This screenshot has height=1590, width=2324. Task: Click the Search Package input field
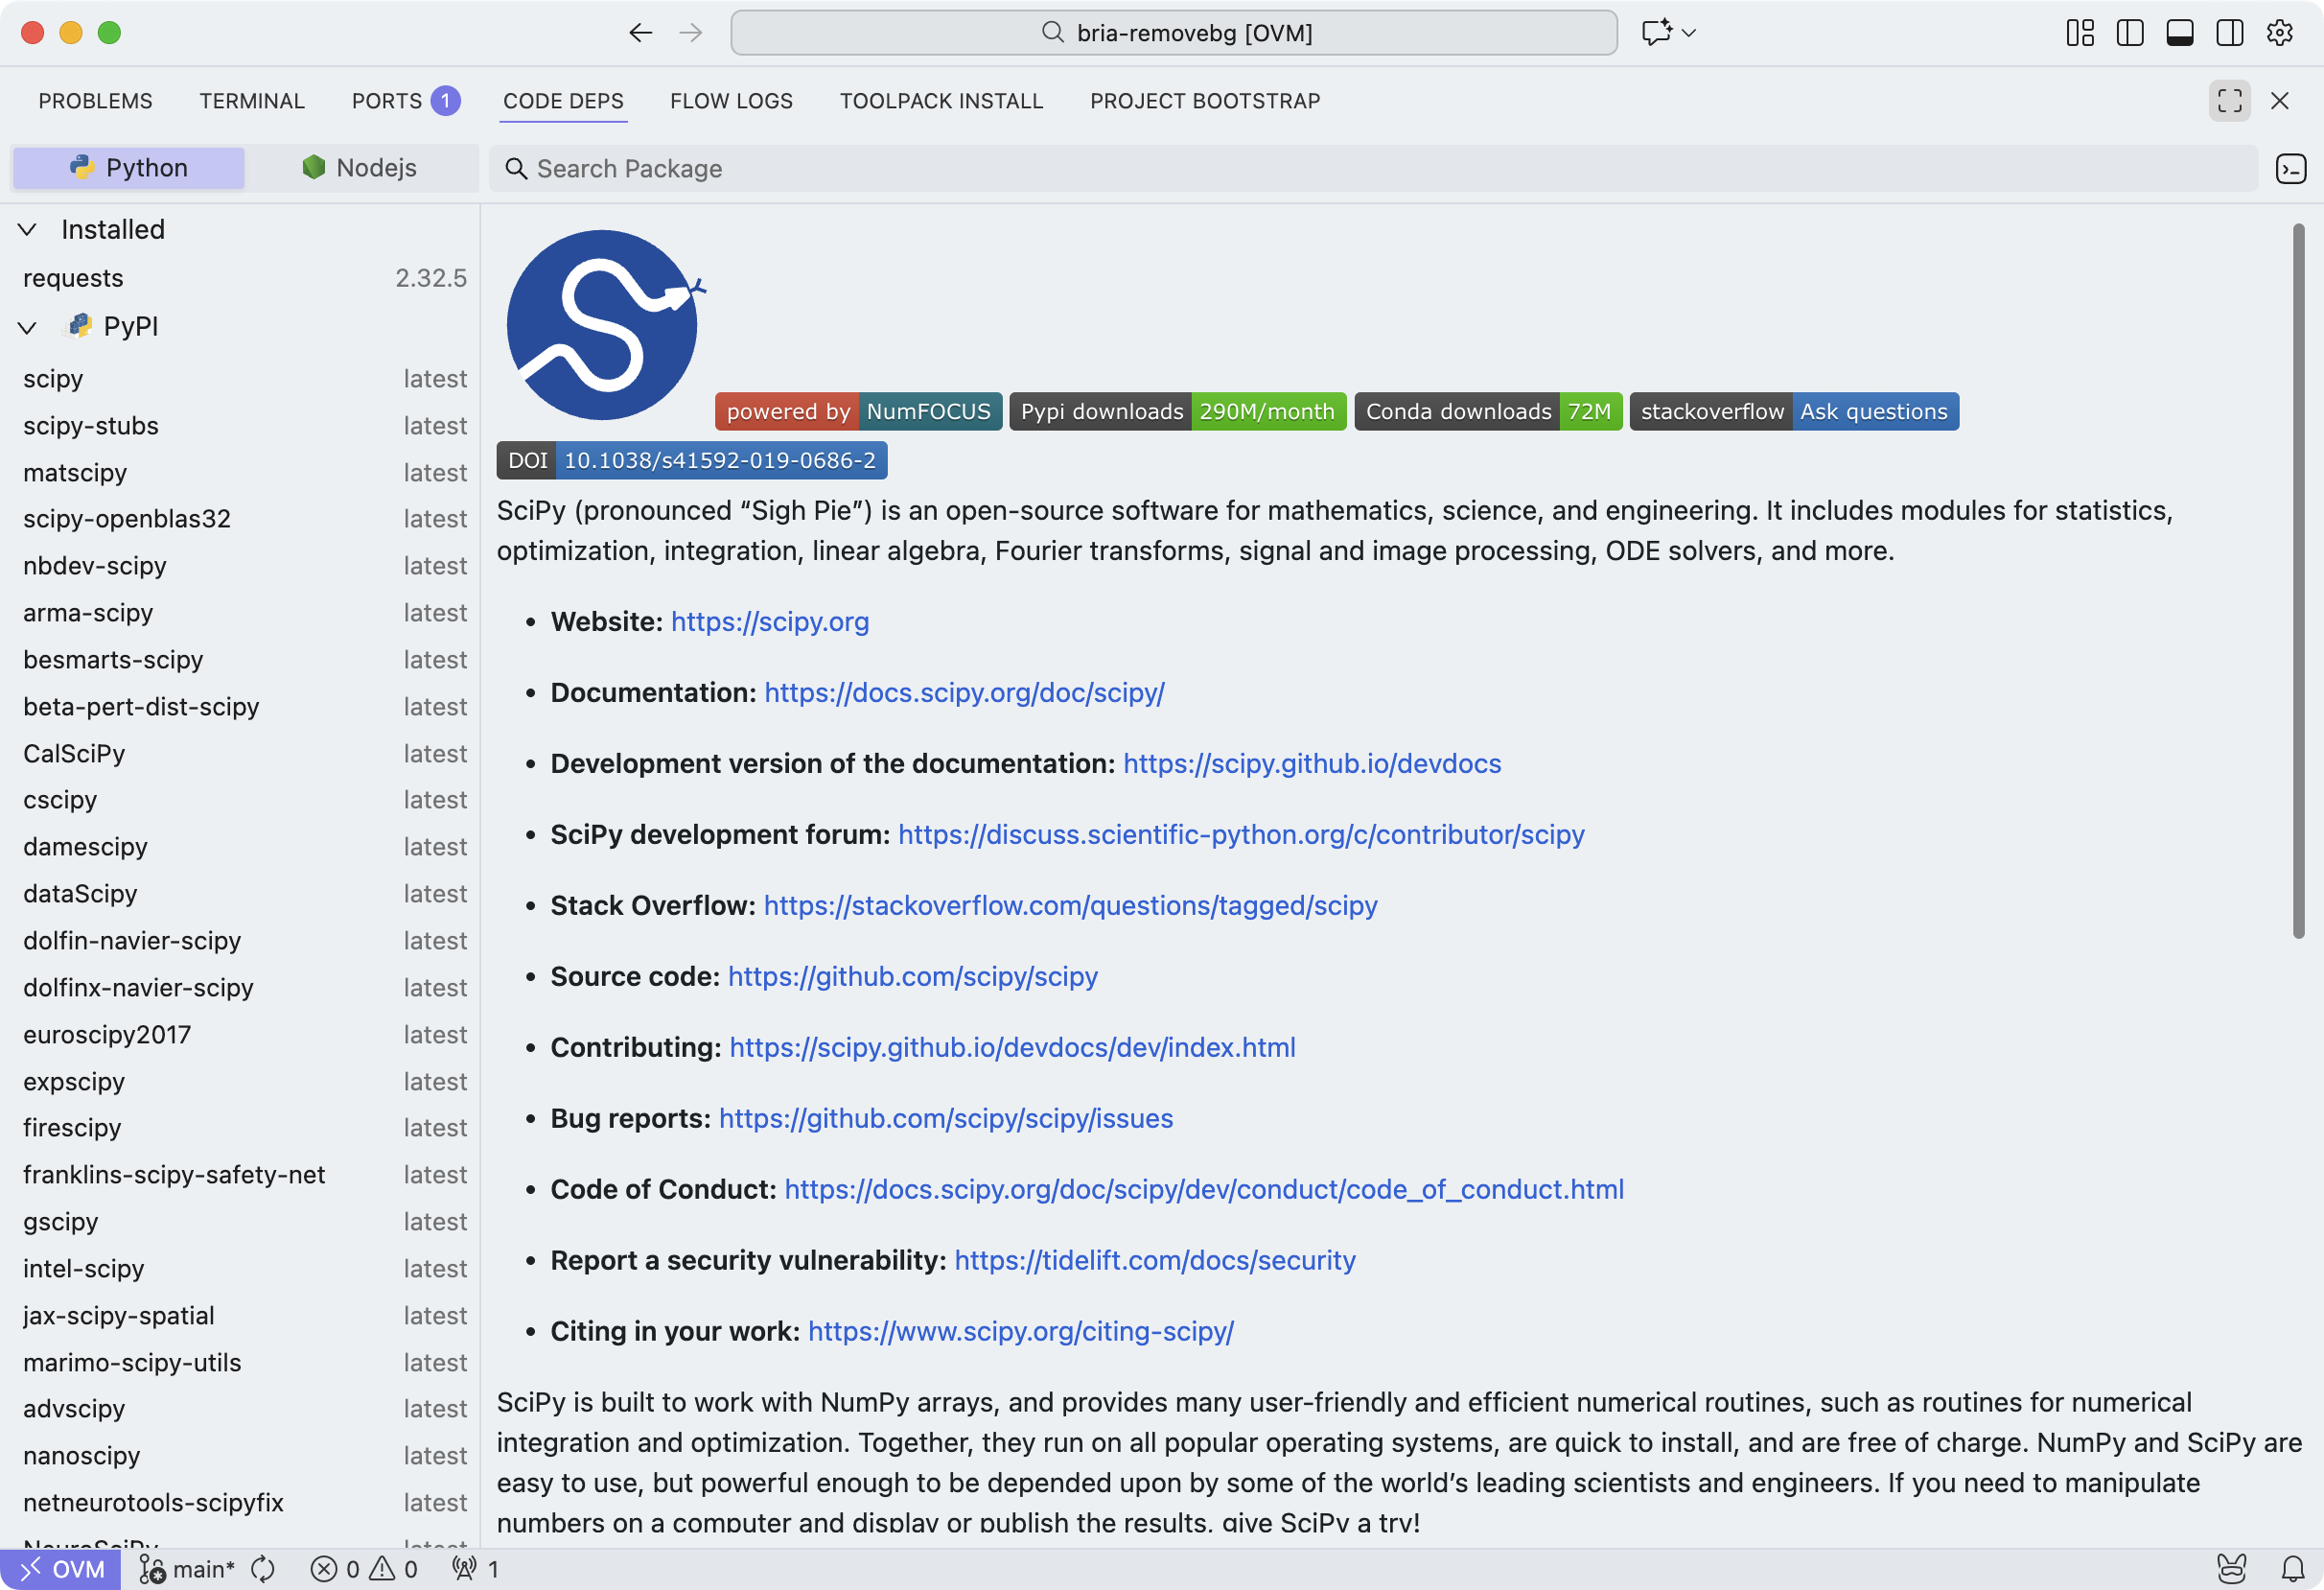(1000, 168)
